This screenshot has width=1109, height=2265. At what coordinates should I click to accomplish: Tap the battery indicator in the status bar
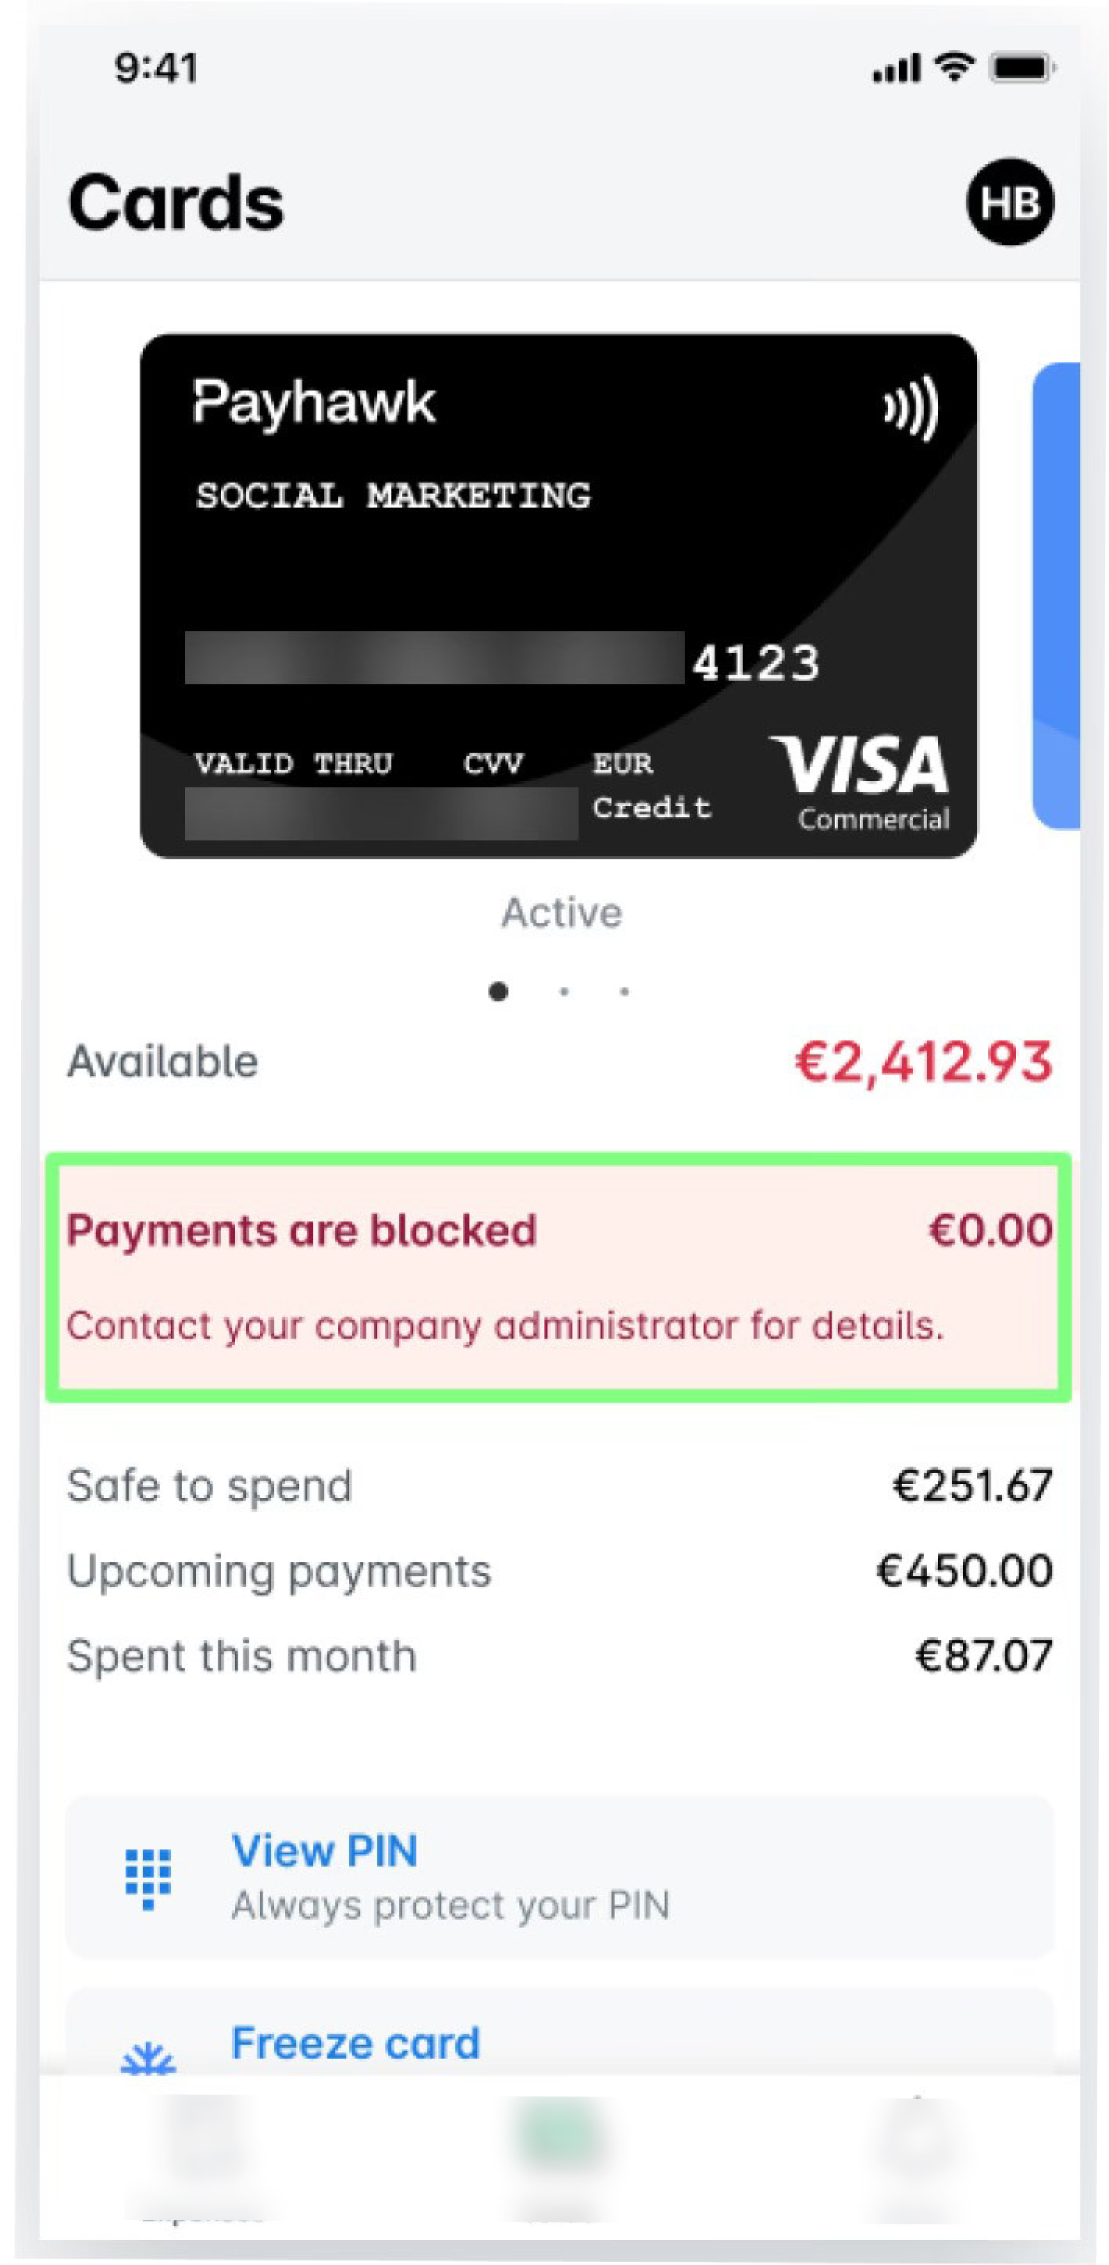[1019, 68]
